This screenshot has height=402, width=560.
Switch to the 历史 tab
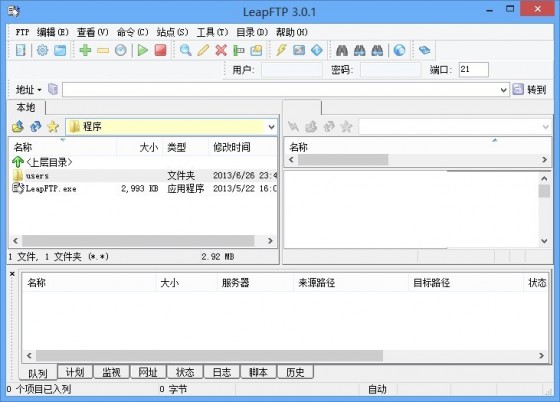(x=295, y=372)
